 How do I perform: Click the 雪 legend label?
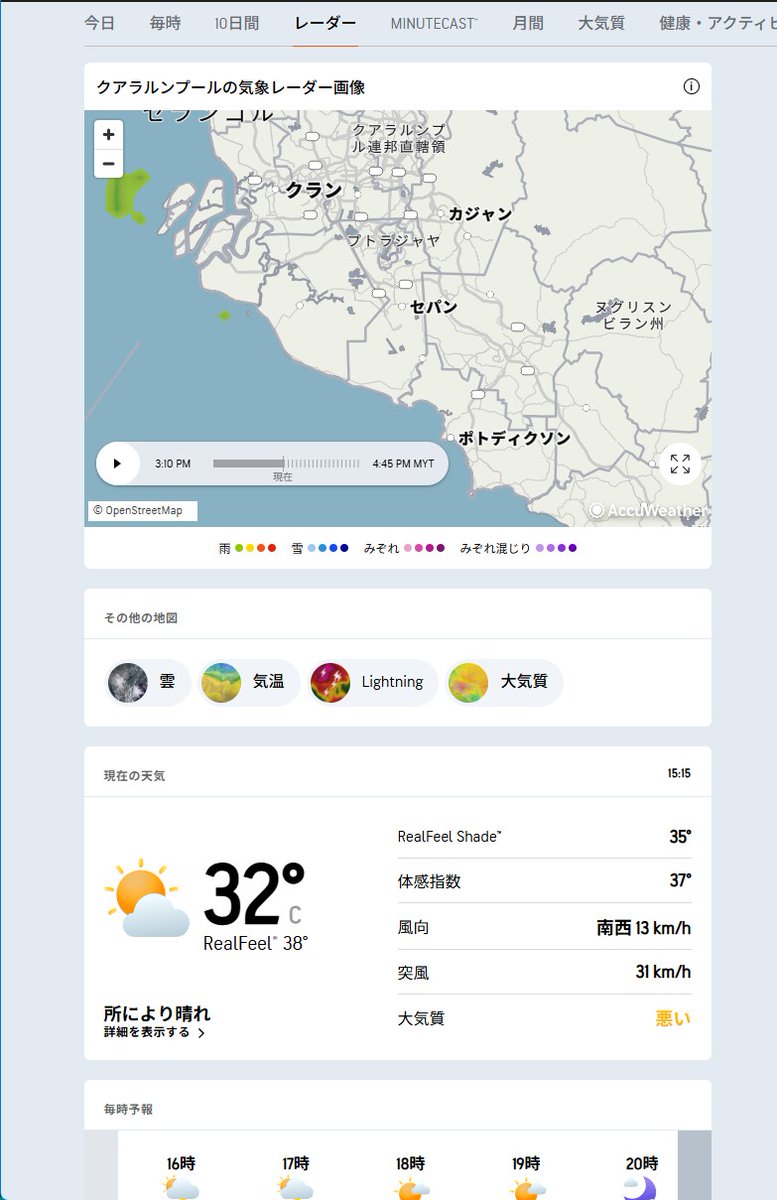click(297, 548)
